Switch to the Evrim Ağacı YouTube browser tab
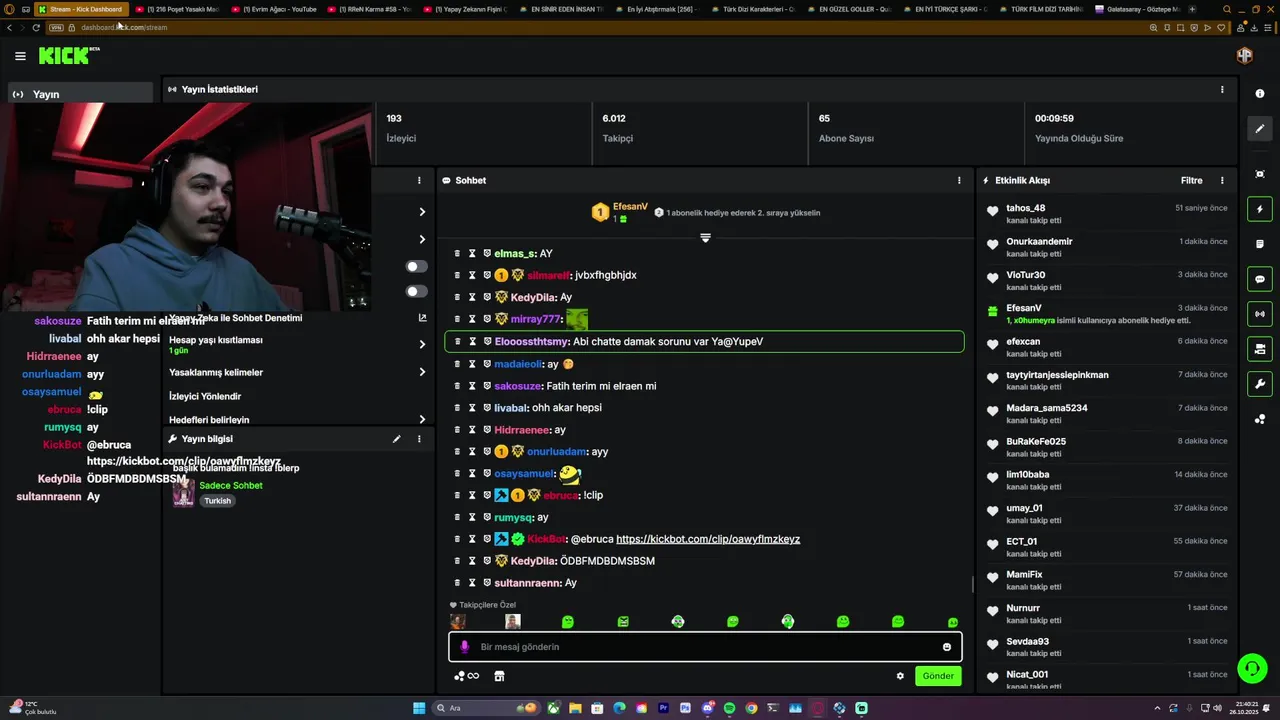The image size is (1280, 720). pos(274,9)
